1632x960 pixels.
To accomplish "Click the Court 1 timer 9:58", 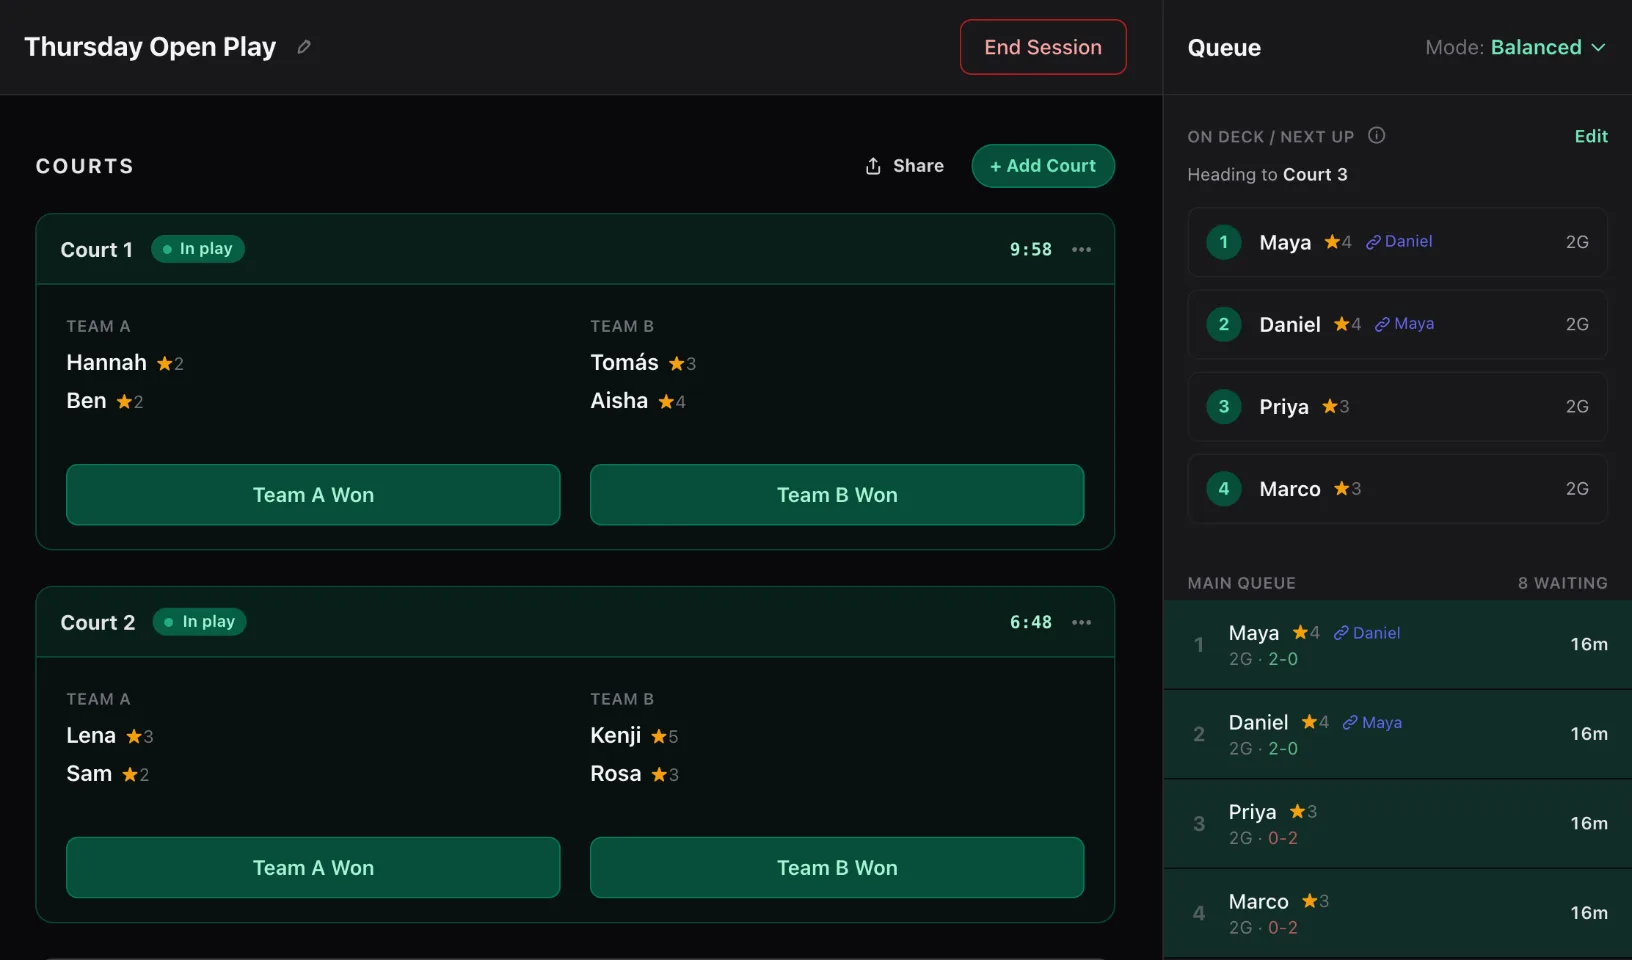I will pos(1030,250).
